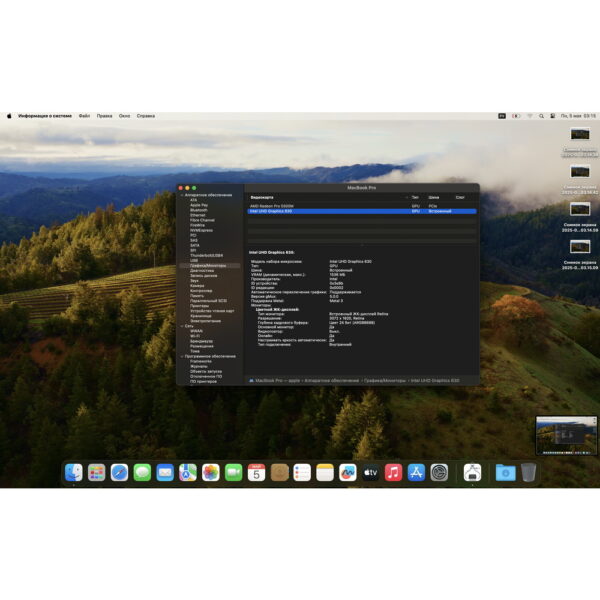Open input source switcher in menu bar
The height and width of the screenshot is (600, 600).
pos(502,116)
